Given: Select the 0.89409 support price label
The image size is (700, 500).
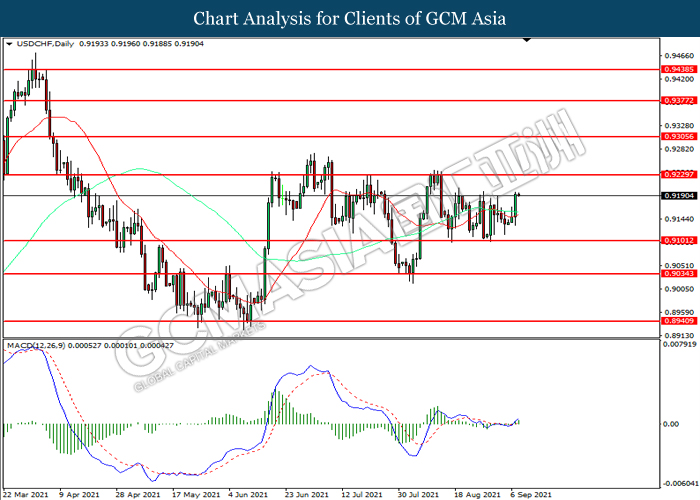Looking at the screenshot, I should [679, 321].
